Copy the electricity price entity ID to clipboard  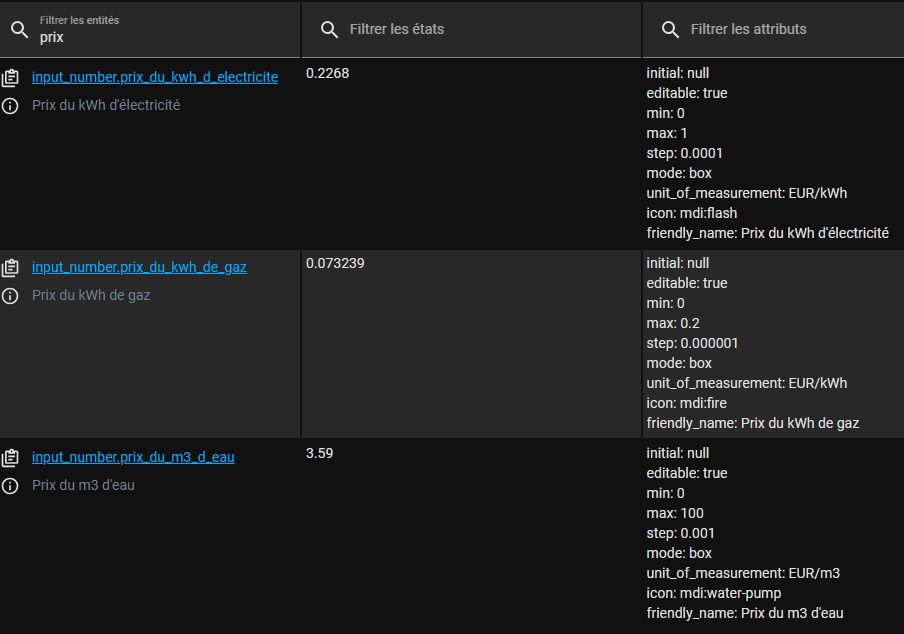coord(11,78)
